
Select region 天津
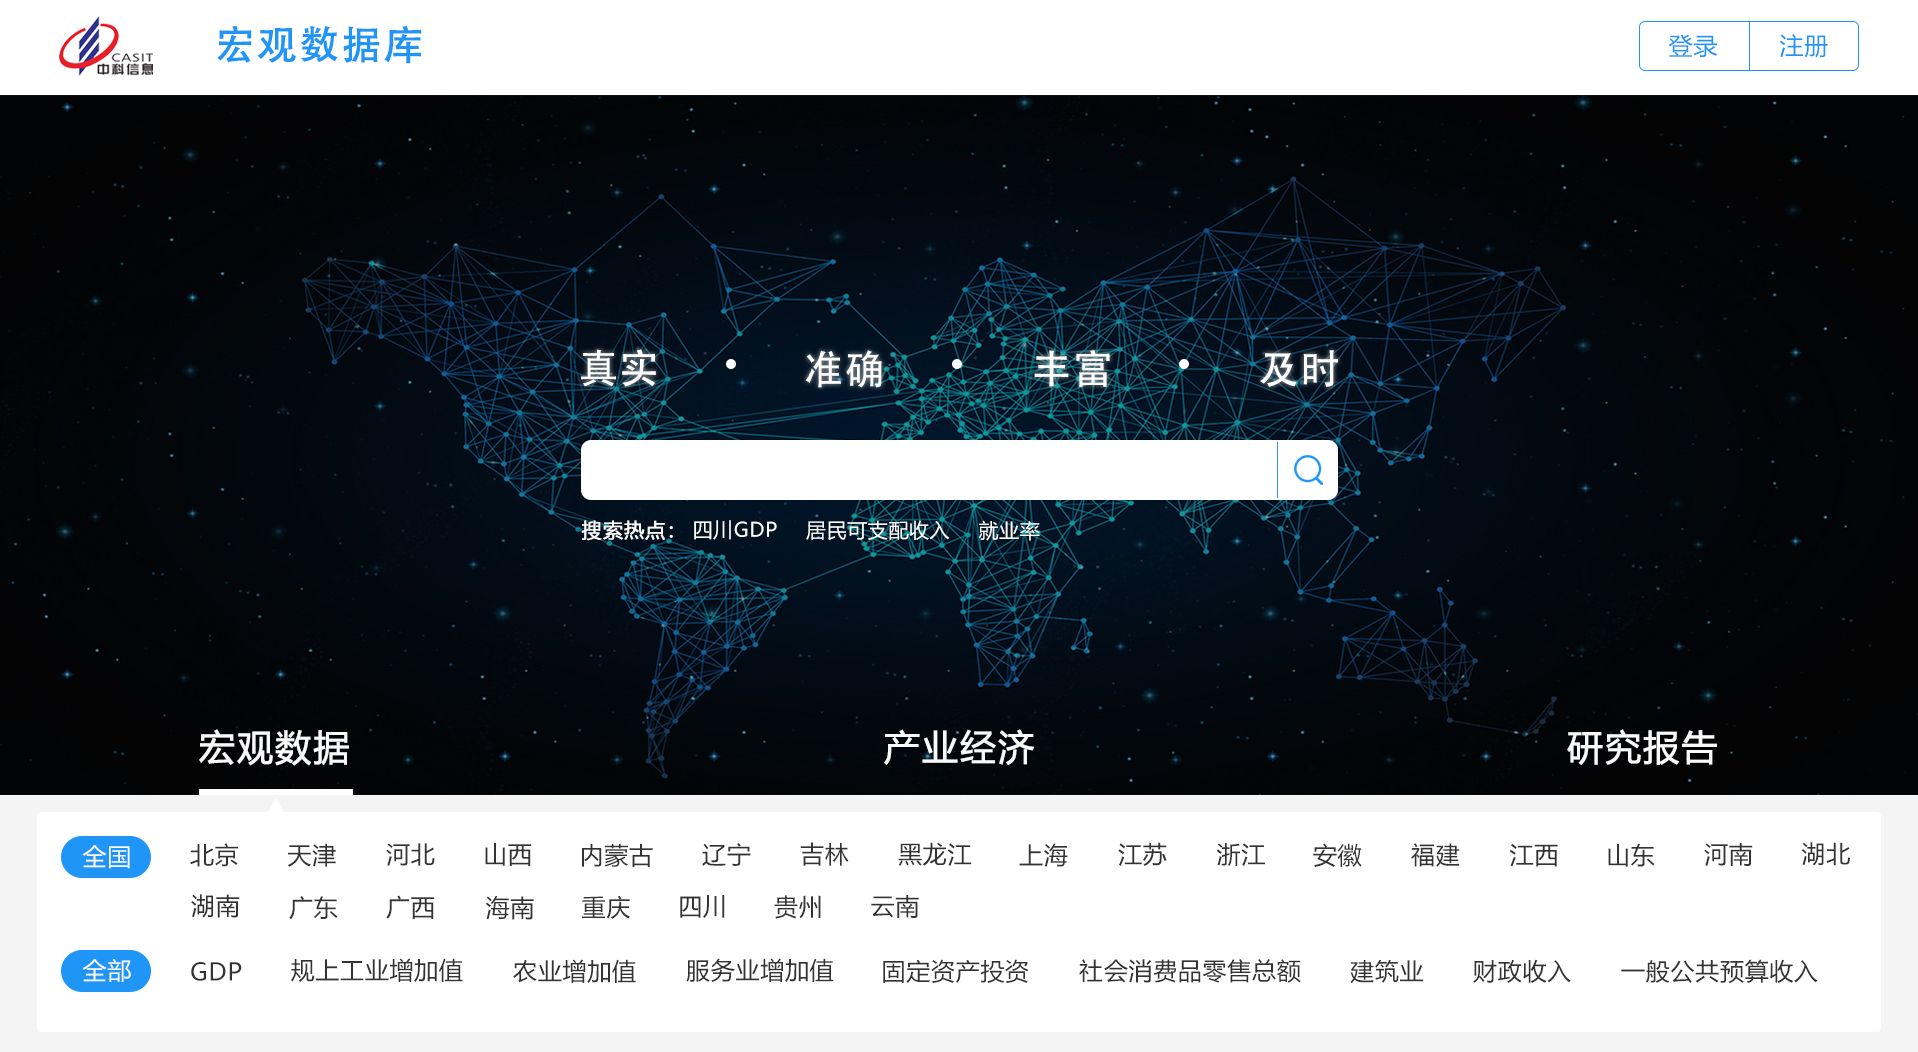click(x=311, y=856)
